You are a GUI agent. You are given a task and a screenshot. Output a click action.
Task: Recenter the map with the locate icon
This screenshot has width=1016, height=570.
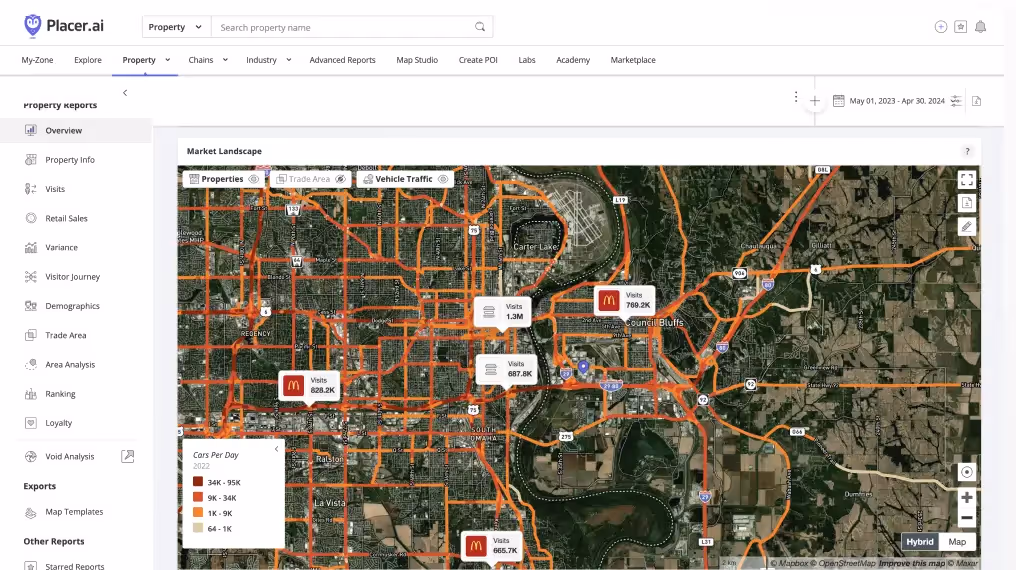[x=967, y=472]
